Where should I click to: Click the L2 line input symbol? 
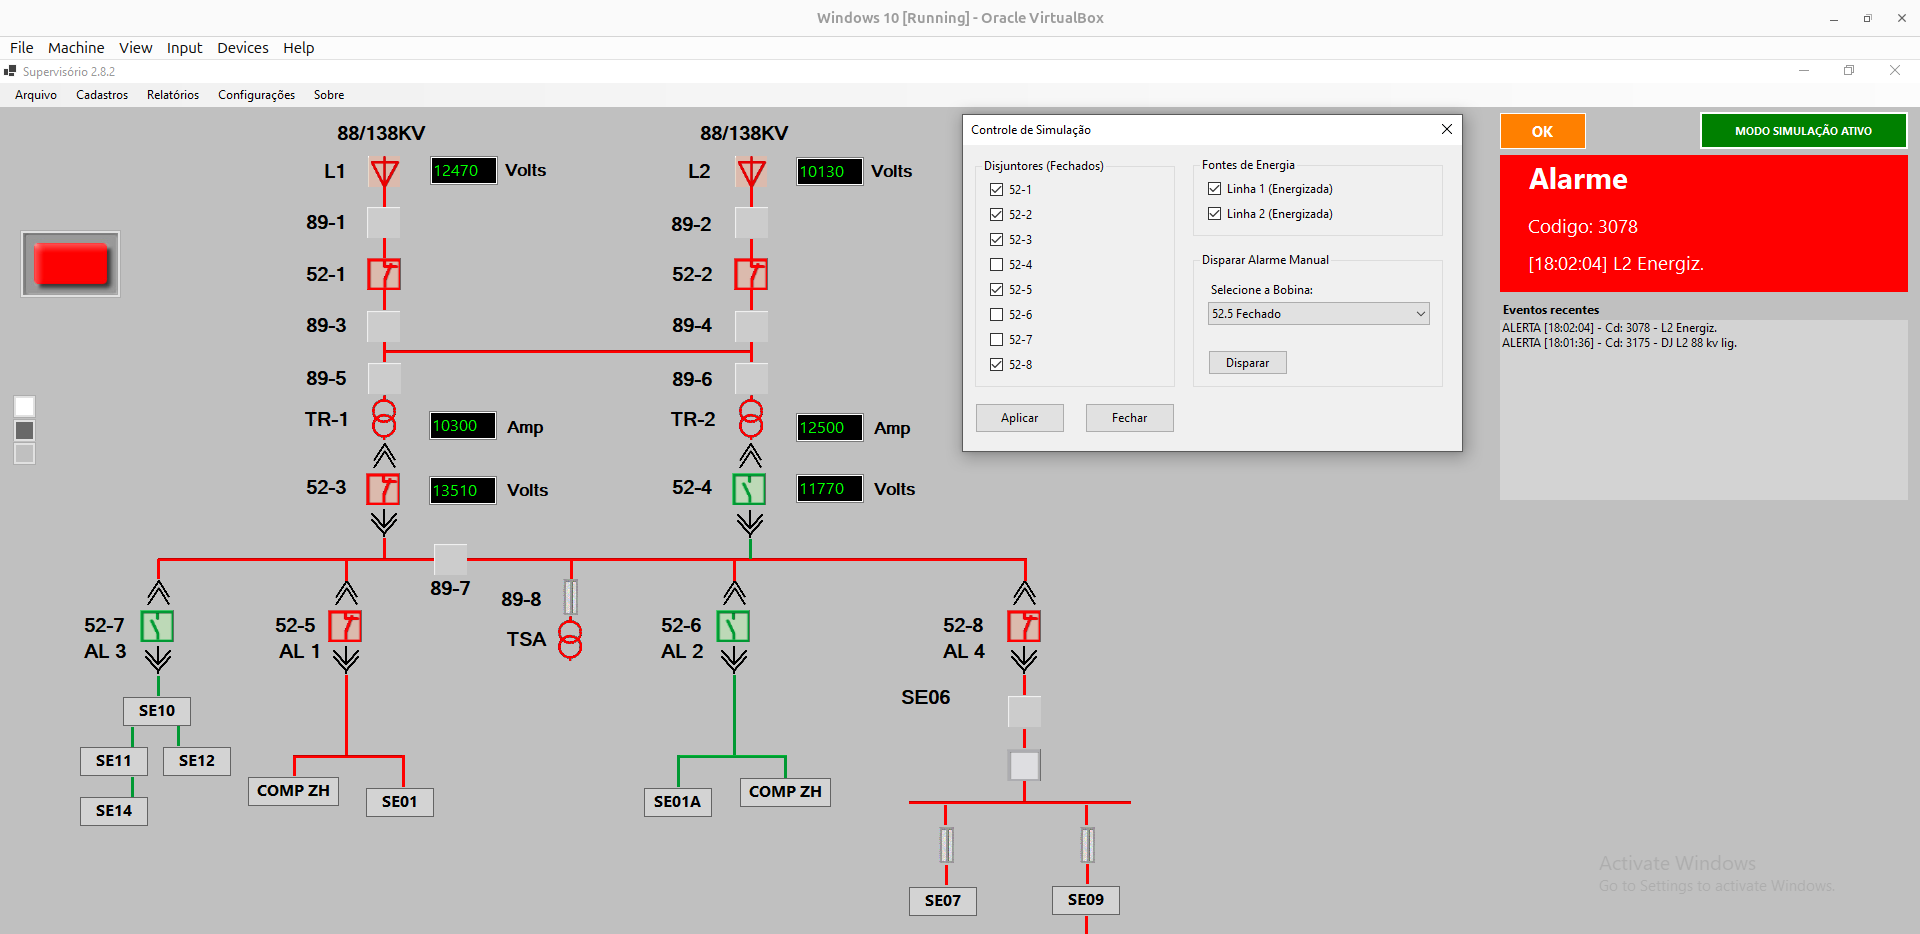coord(751,173)
